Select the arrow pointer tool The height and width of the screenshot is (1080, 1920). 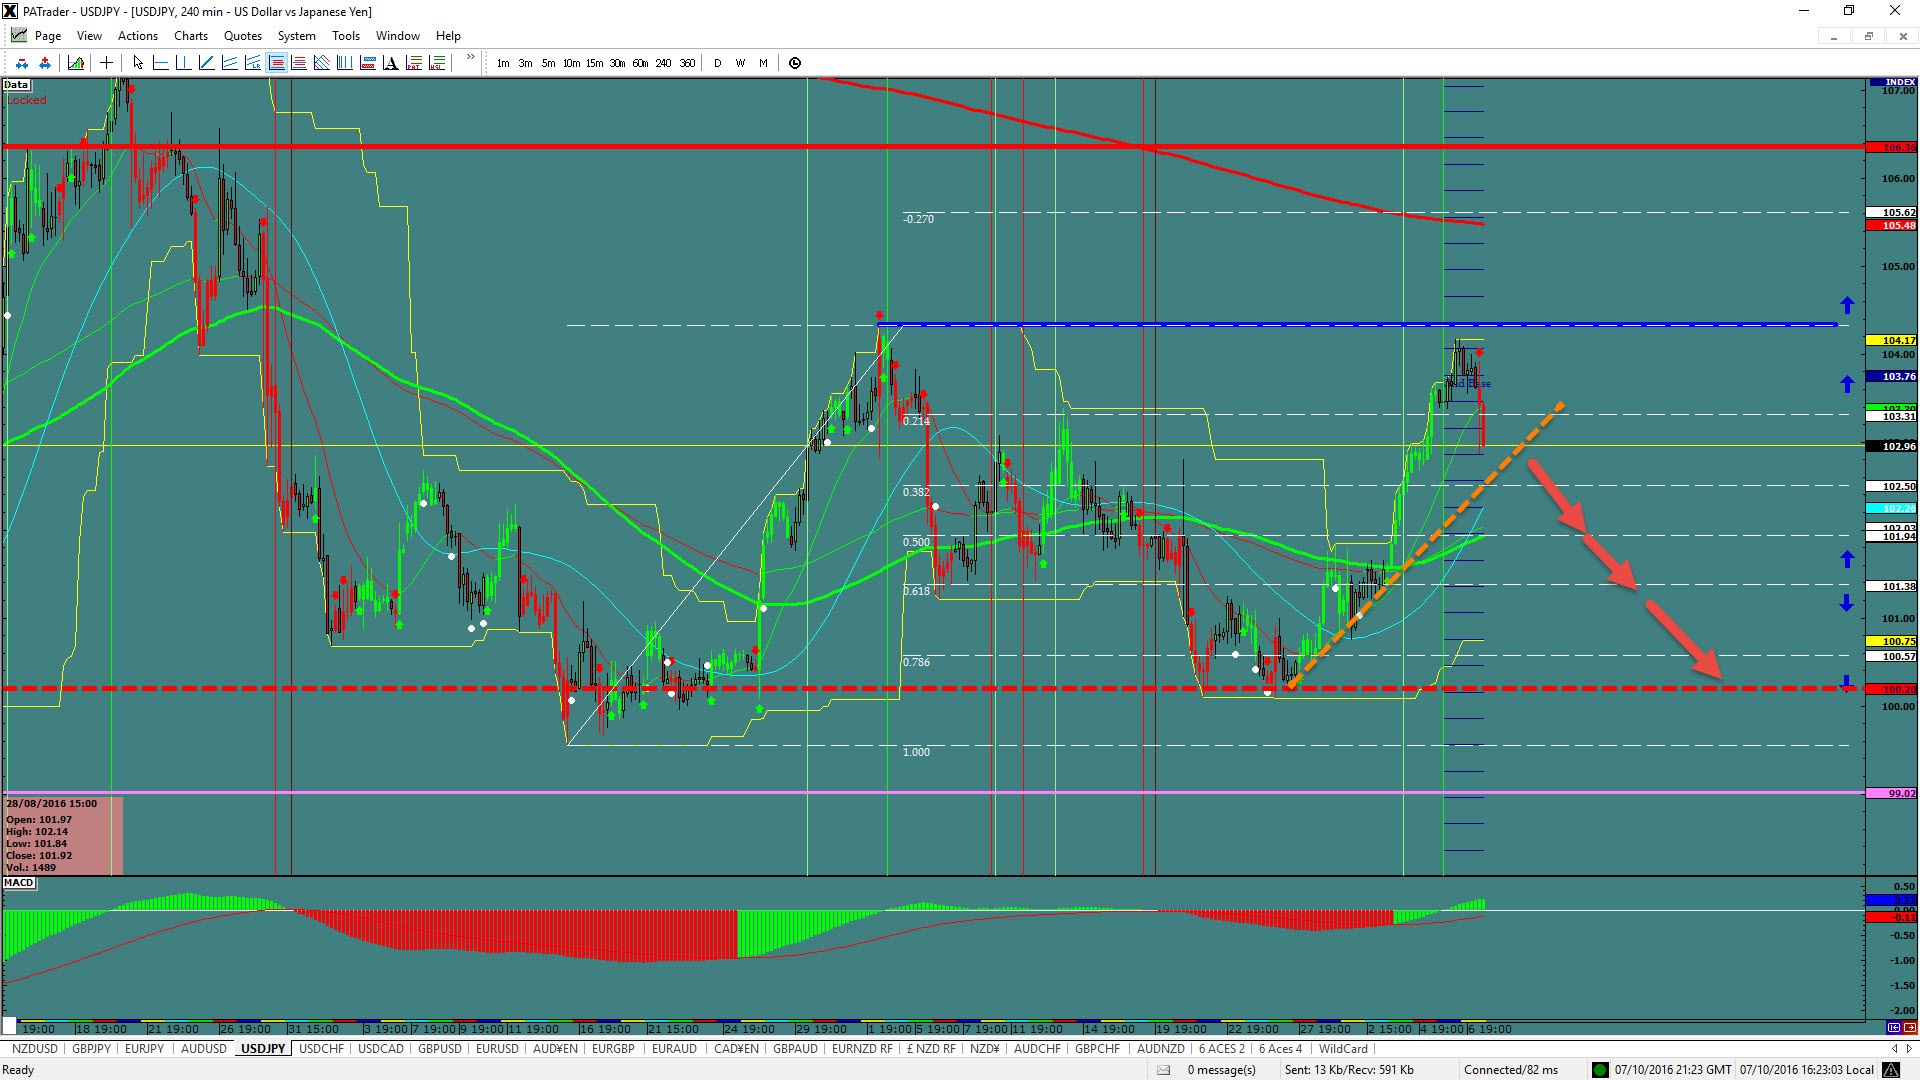pos(138,63)
